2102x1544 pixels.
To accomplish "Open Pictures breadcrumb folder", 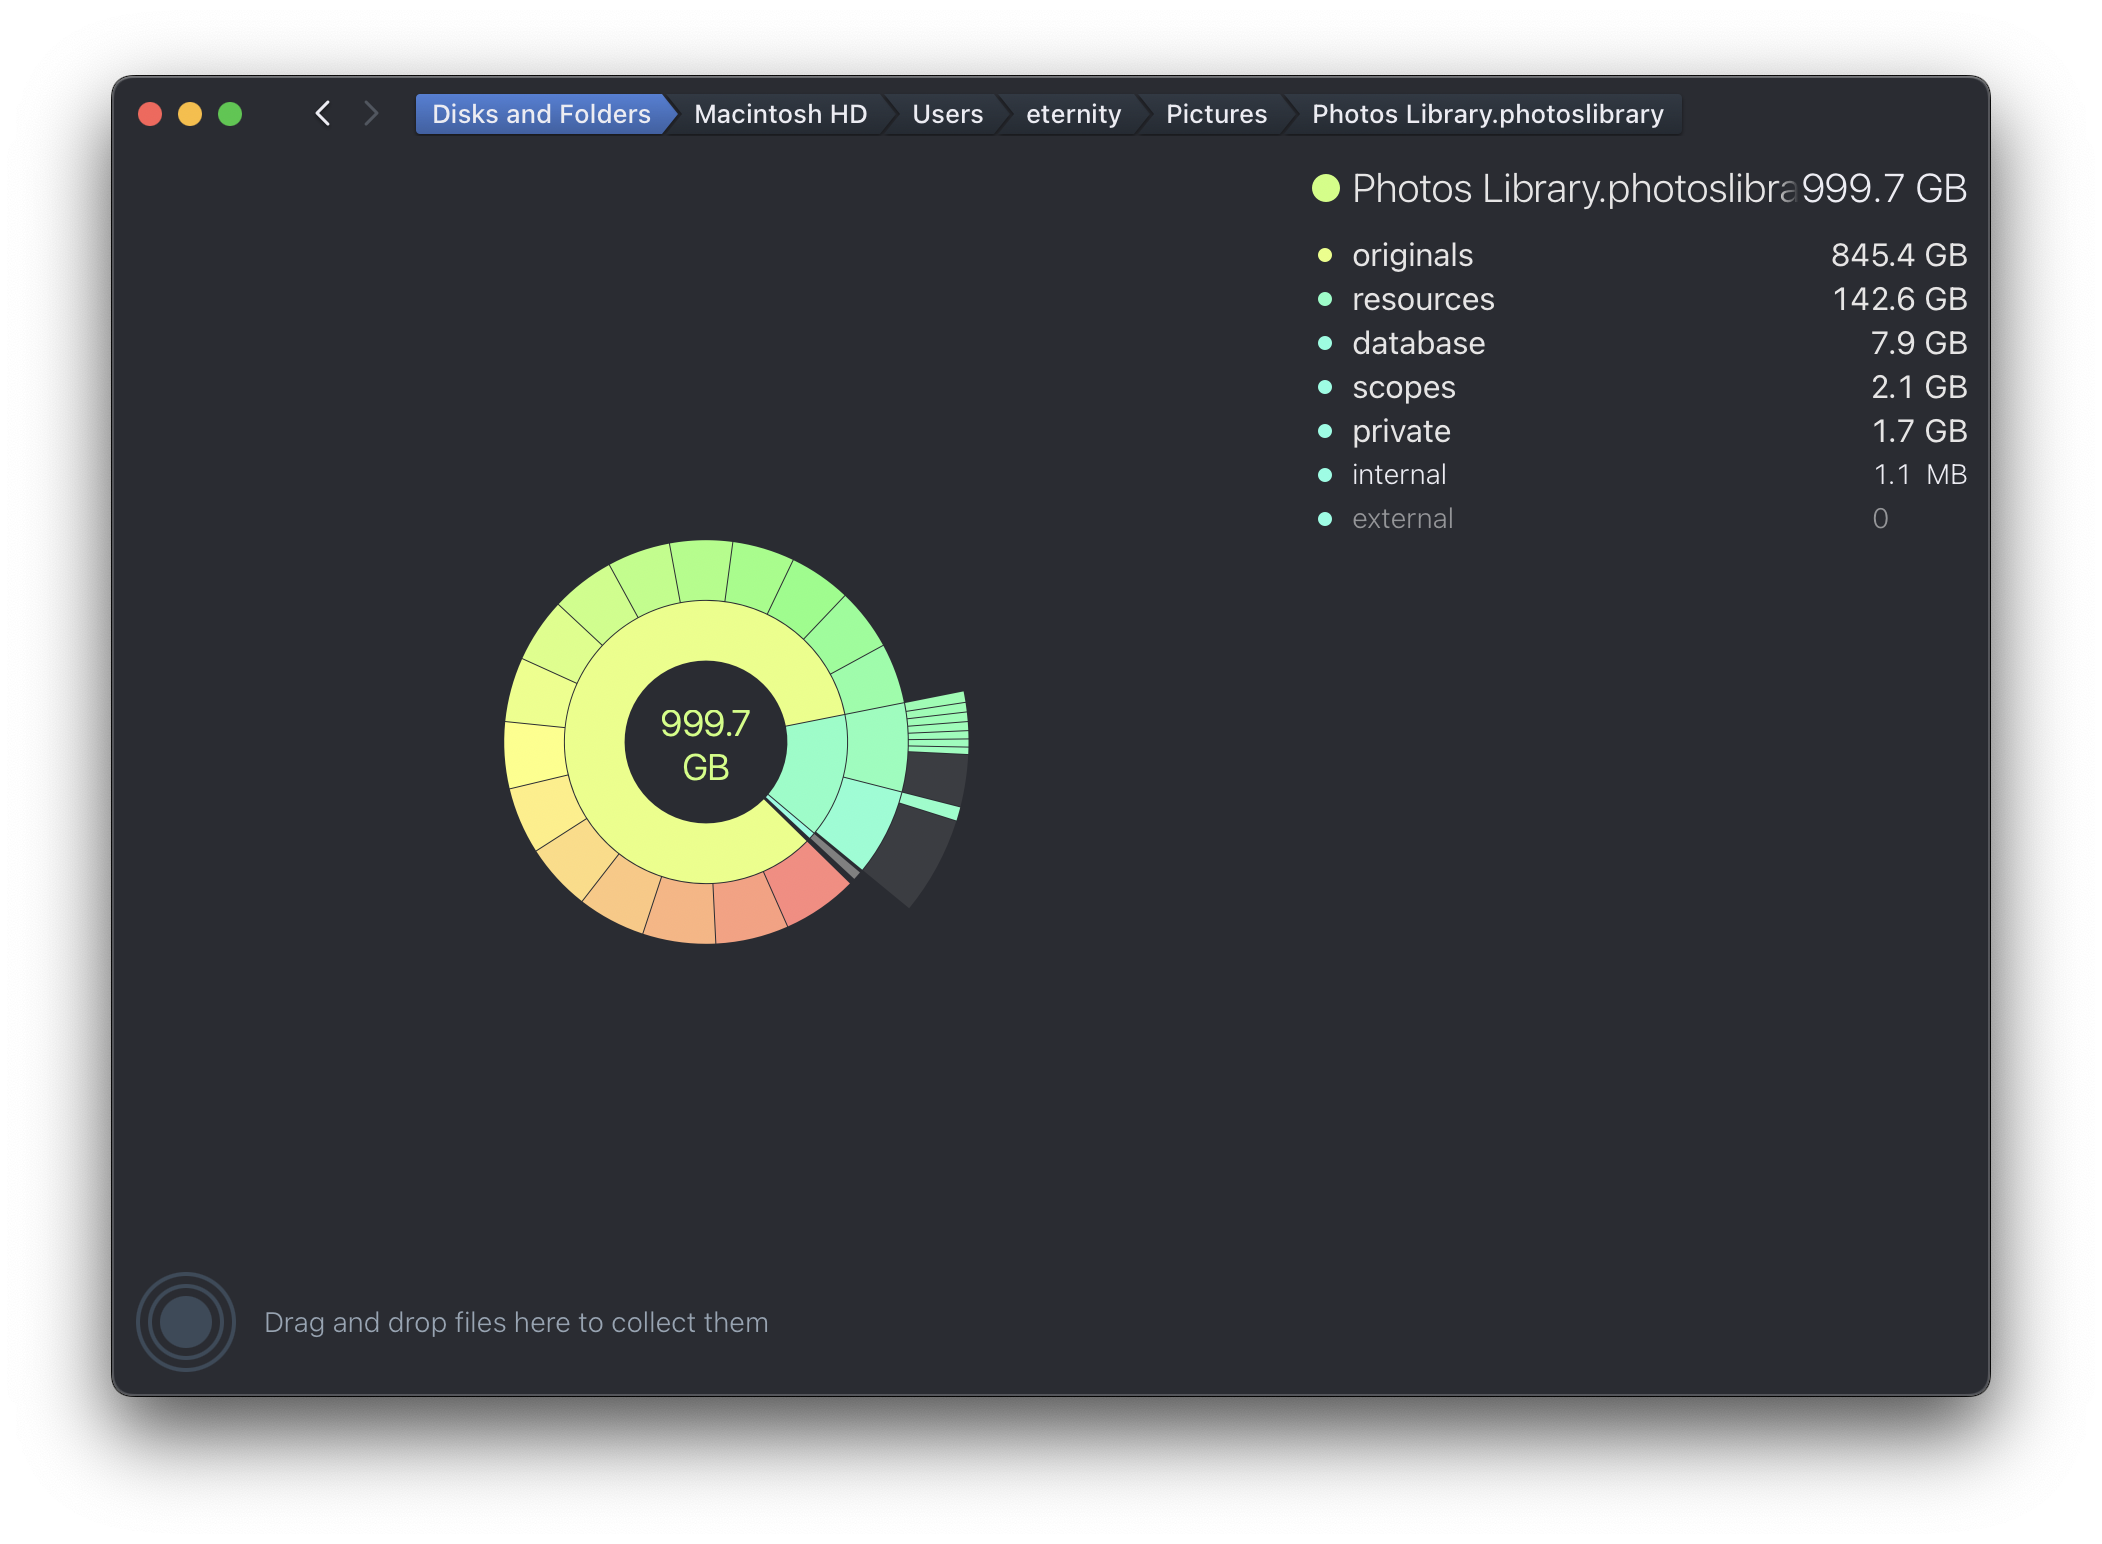I will 1216,114.
